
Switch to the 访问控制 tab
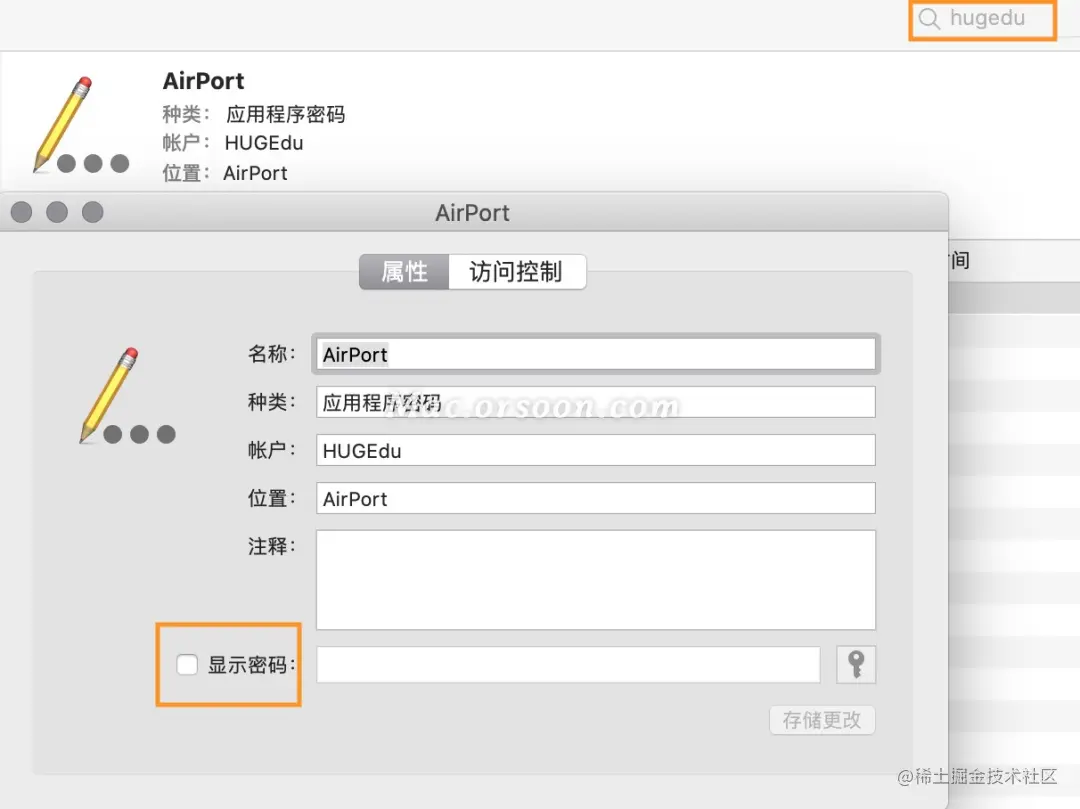click(x=517, y=272)
